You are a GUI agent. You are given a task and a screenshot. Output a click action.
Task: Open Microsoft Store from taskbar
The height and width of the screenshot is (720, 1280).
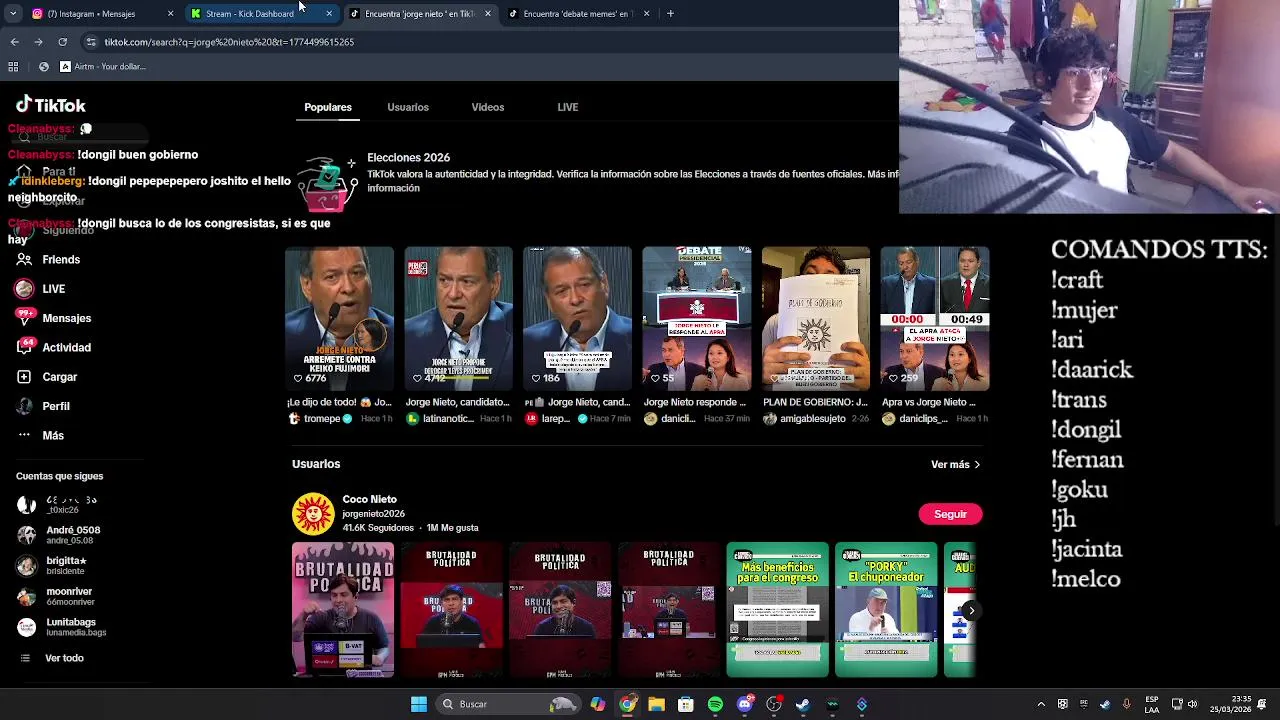tap(686, 704)
